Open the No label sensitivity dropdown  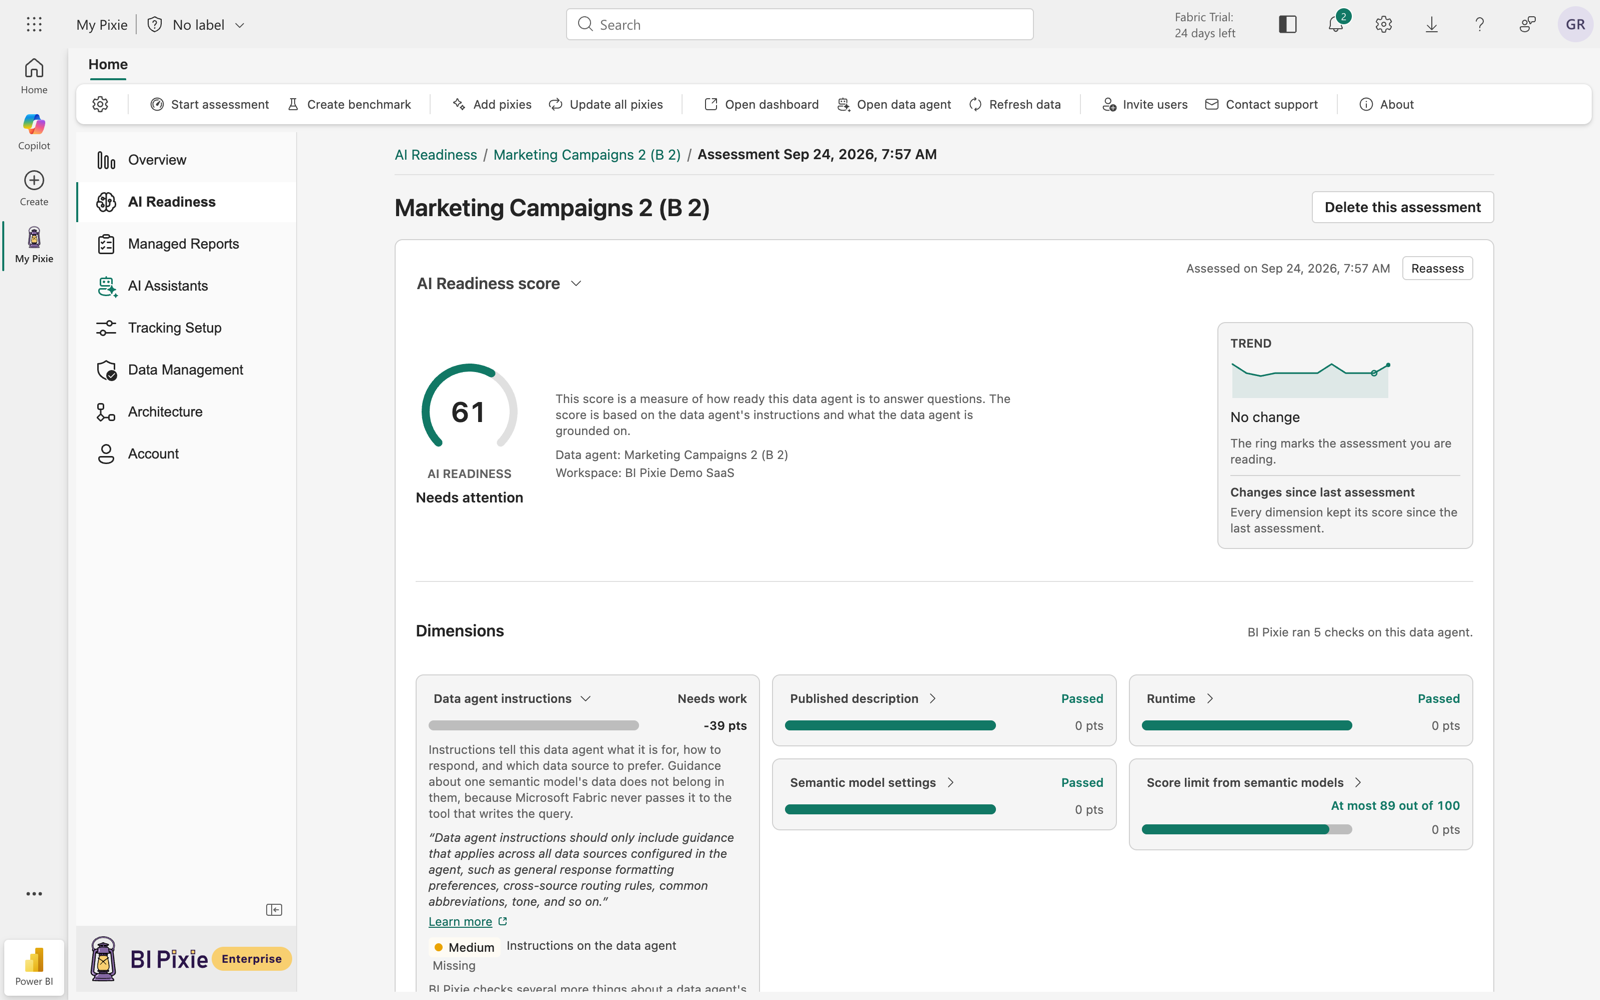(x=197, y=24)
